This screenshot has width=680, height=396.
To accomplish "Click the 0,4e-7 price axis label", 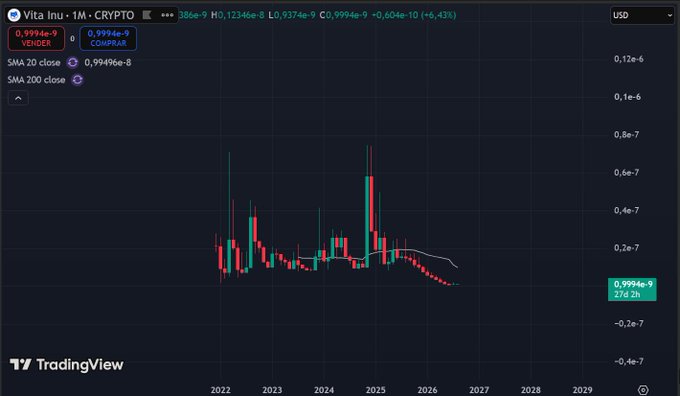I will coord(626,210).
